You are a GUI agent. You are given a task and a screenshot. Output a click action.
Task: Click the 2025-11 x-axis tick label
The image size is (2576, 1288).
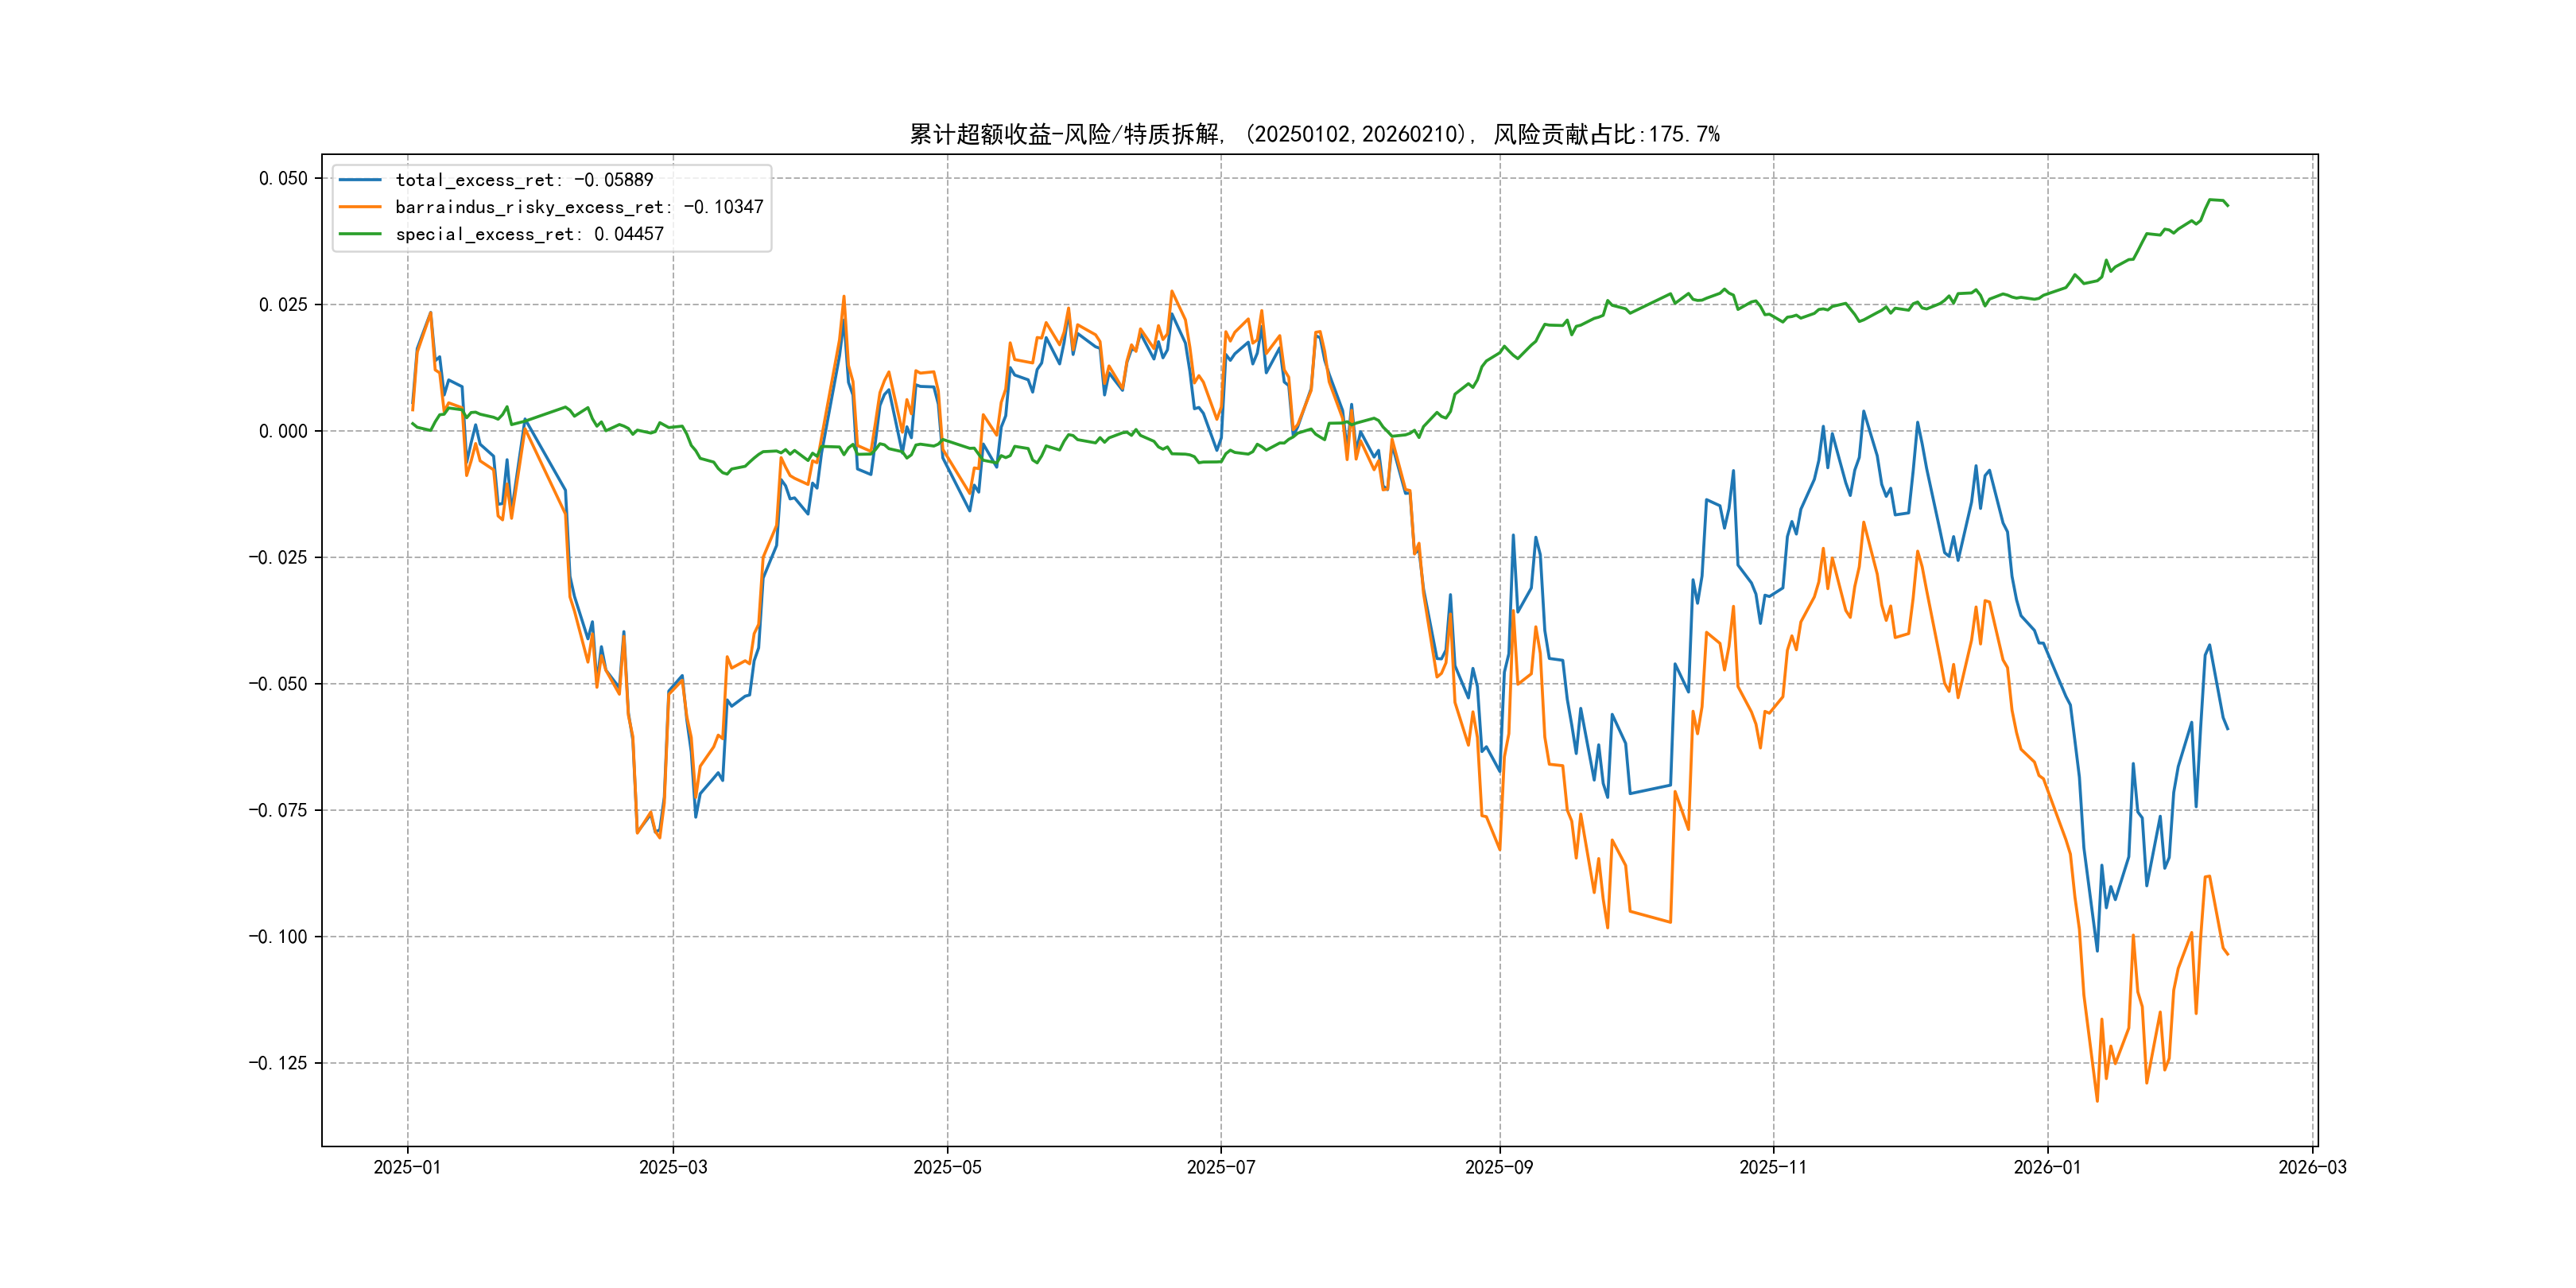(x=1773, y=1167)
